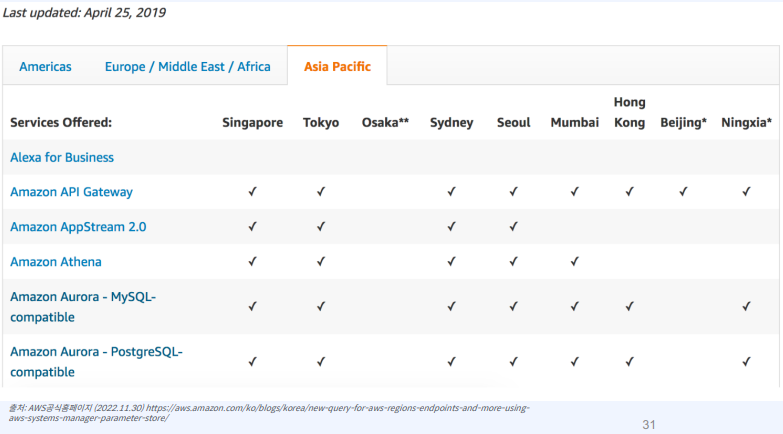Viewport: 783px width, 434px height.
Task: Open the Amazon AppStream 2.0 link
Action: [78, 227]
